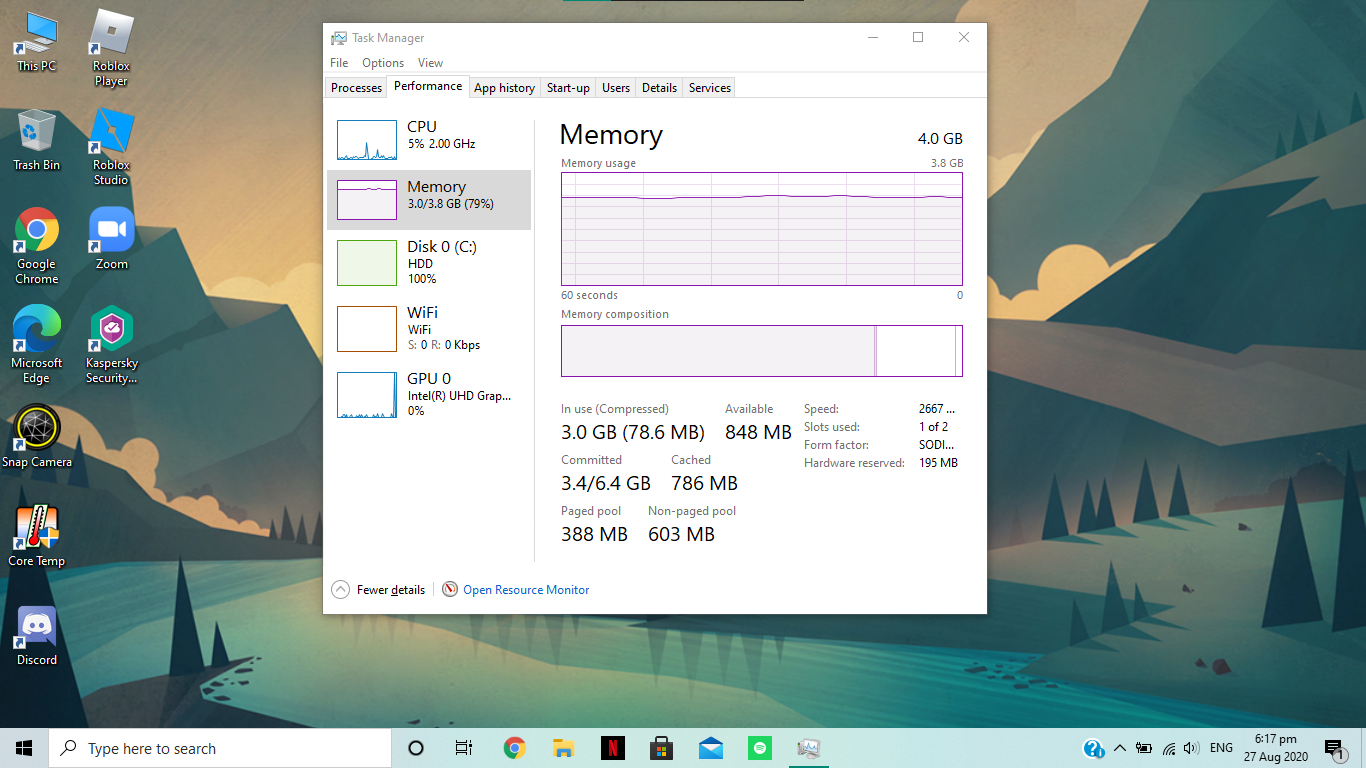
Task: Open the Options menu
Action: [383, 63]
